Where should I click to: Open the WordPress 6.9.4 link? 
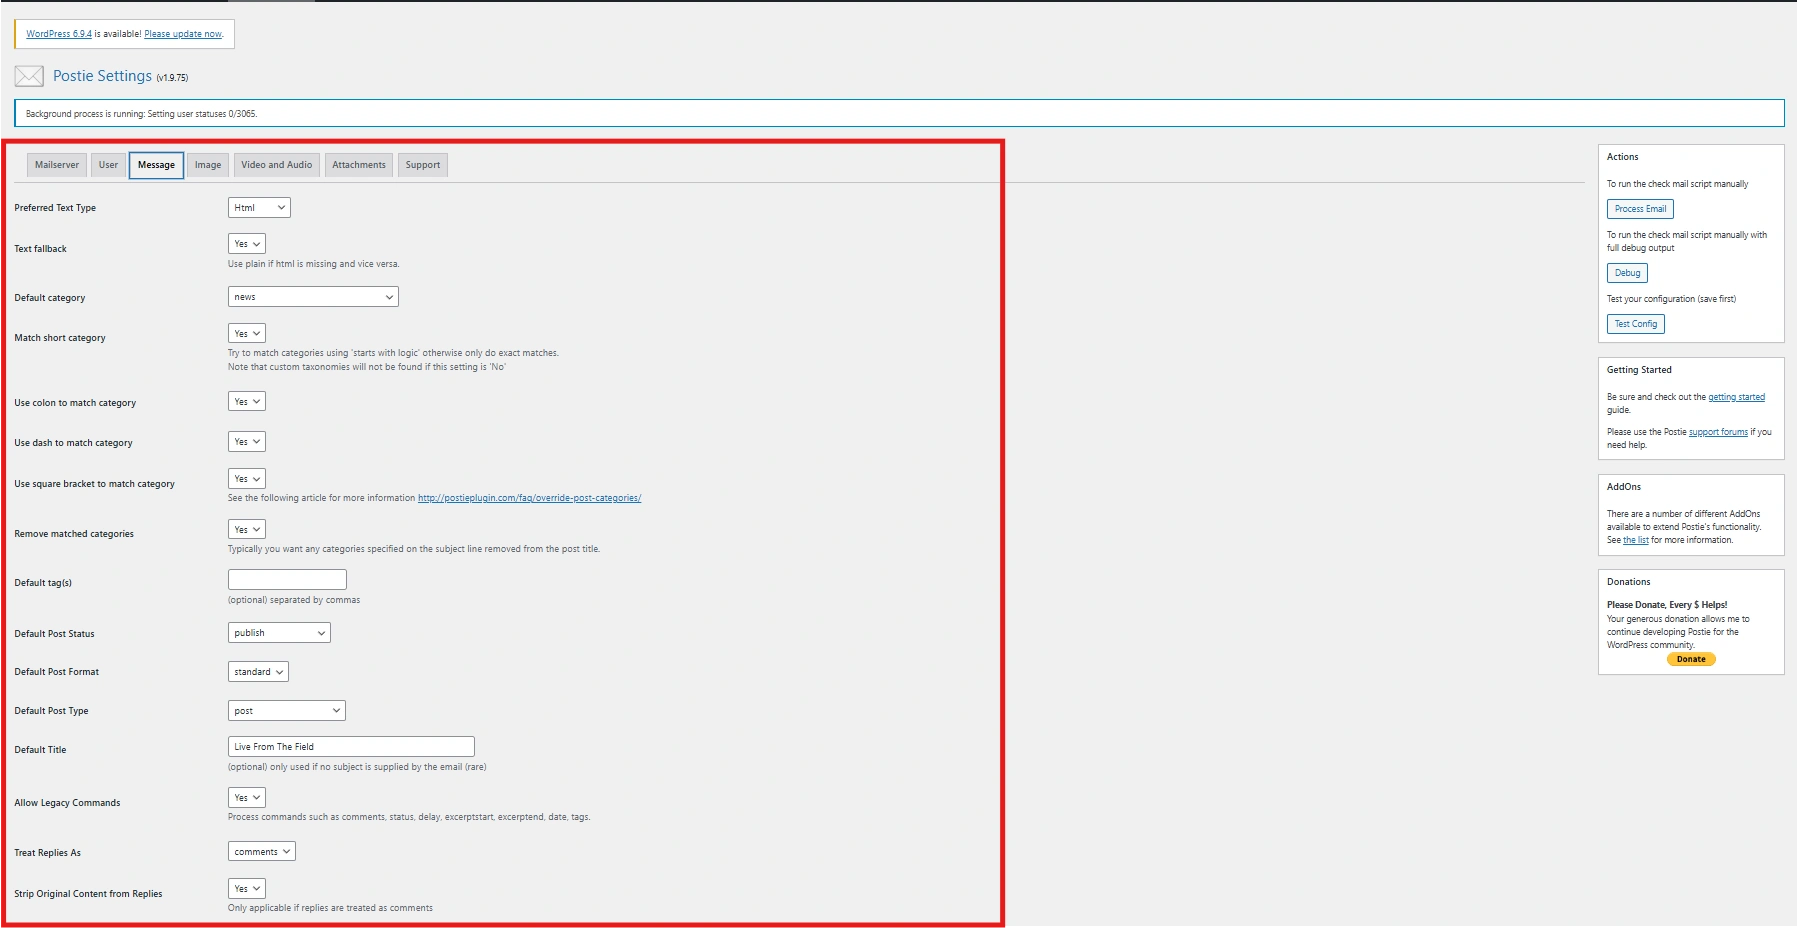(59, 34)
